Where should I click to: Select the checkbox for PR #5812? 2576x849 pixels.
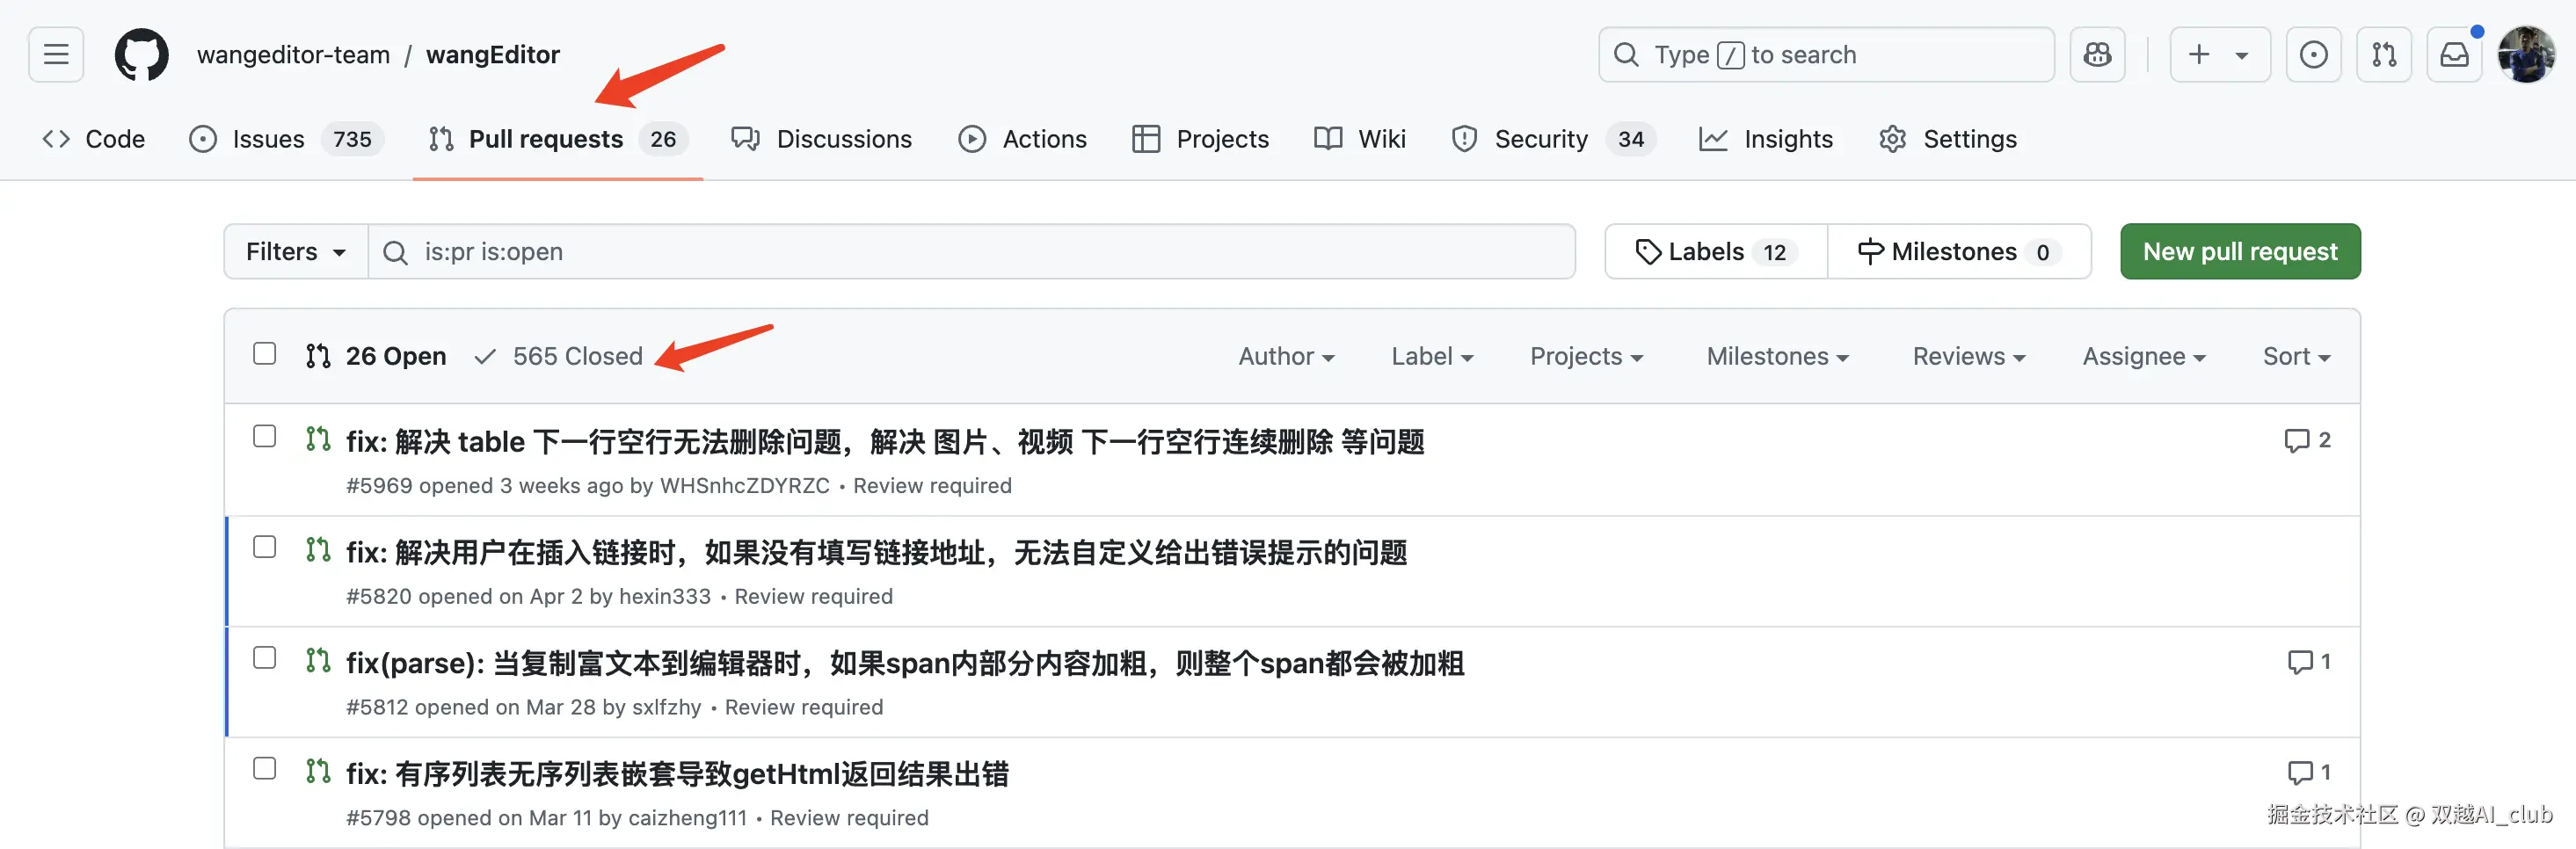tap(264, 658)
